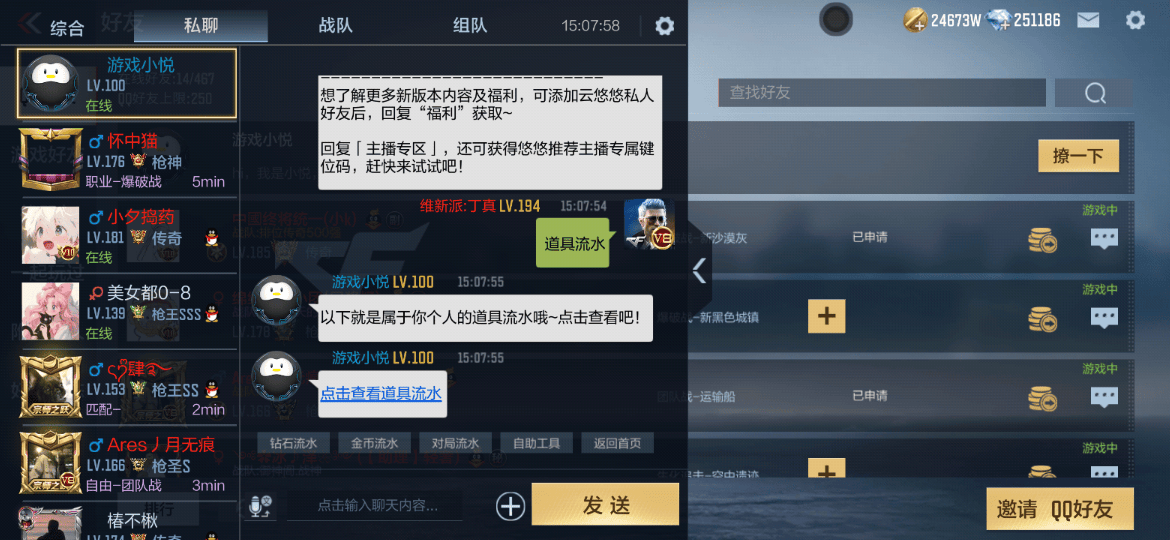Click the friend search magnifier button

click(x=1094, y=93)
